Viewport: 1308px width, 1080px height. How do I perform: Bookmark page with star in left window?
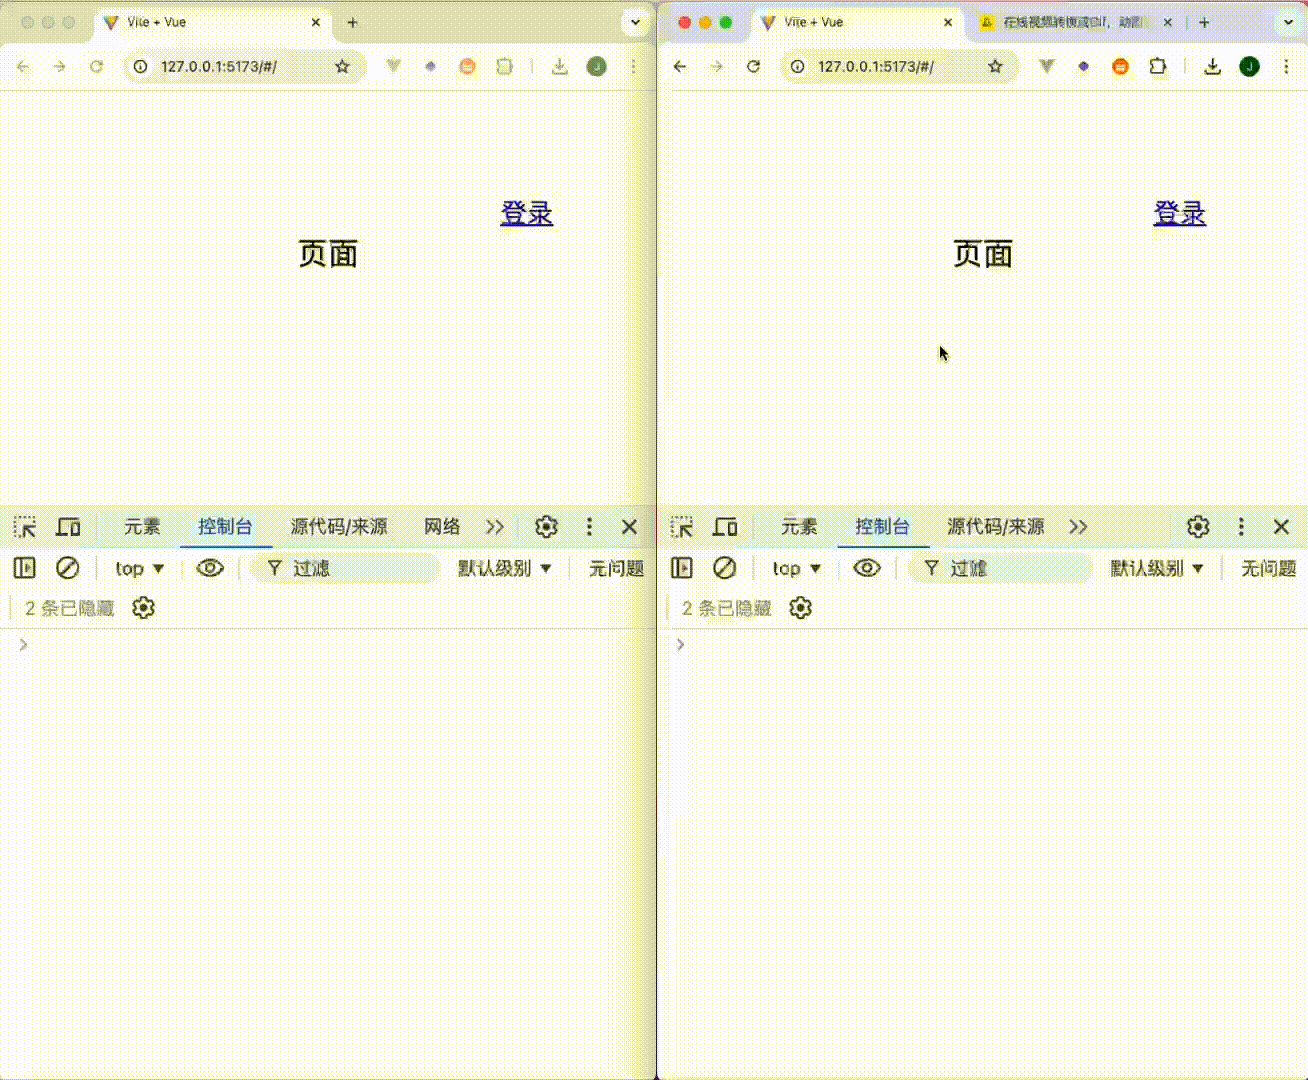click(342, 66)
